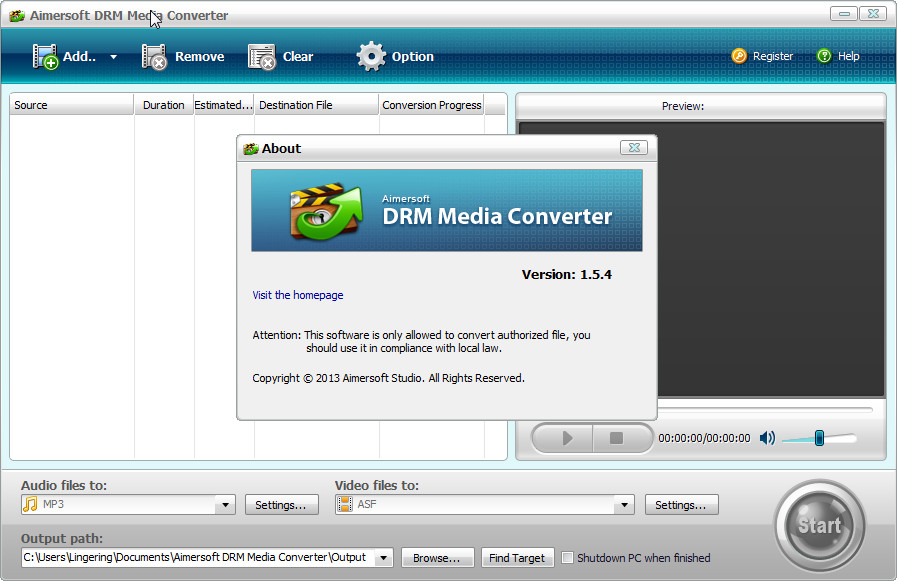Open the Visit the homepage link
Viewport: 897px width, 581px height.
(x=297, y=295)
